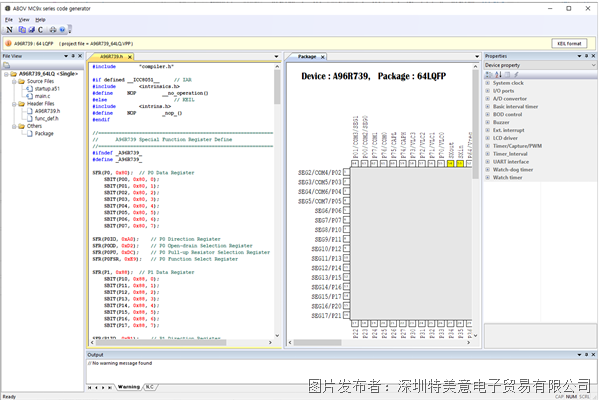600x400 pixels.
Task: Open the Device property combo box
Action: coord(540,65)
